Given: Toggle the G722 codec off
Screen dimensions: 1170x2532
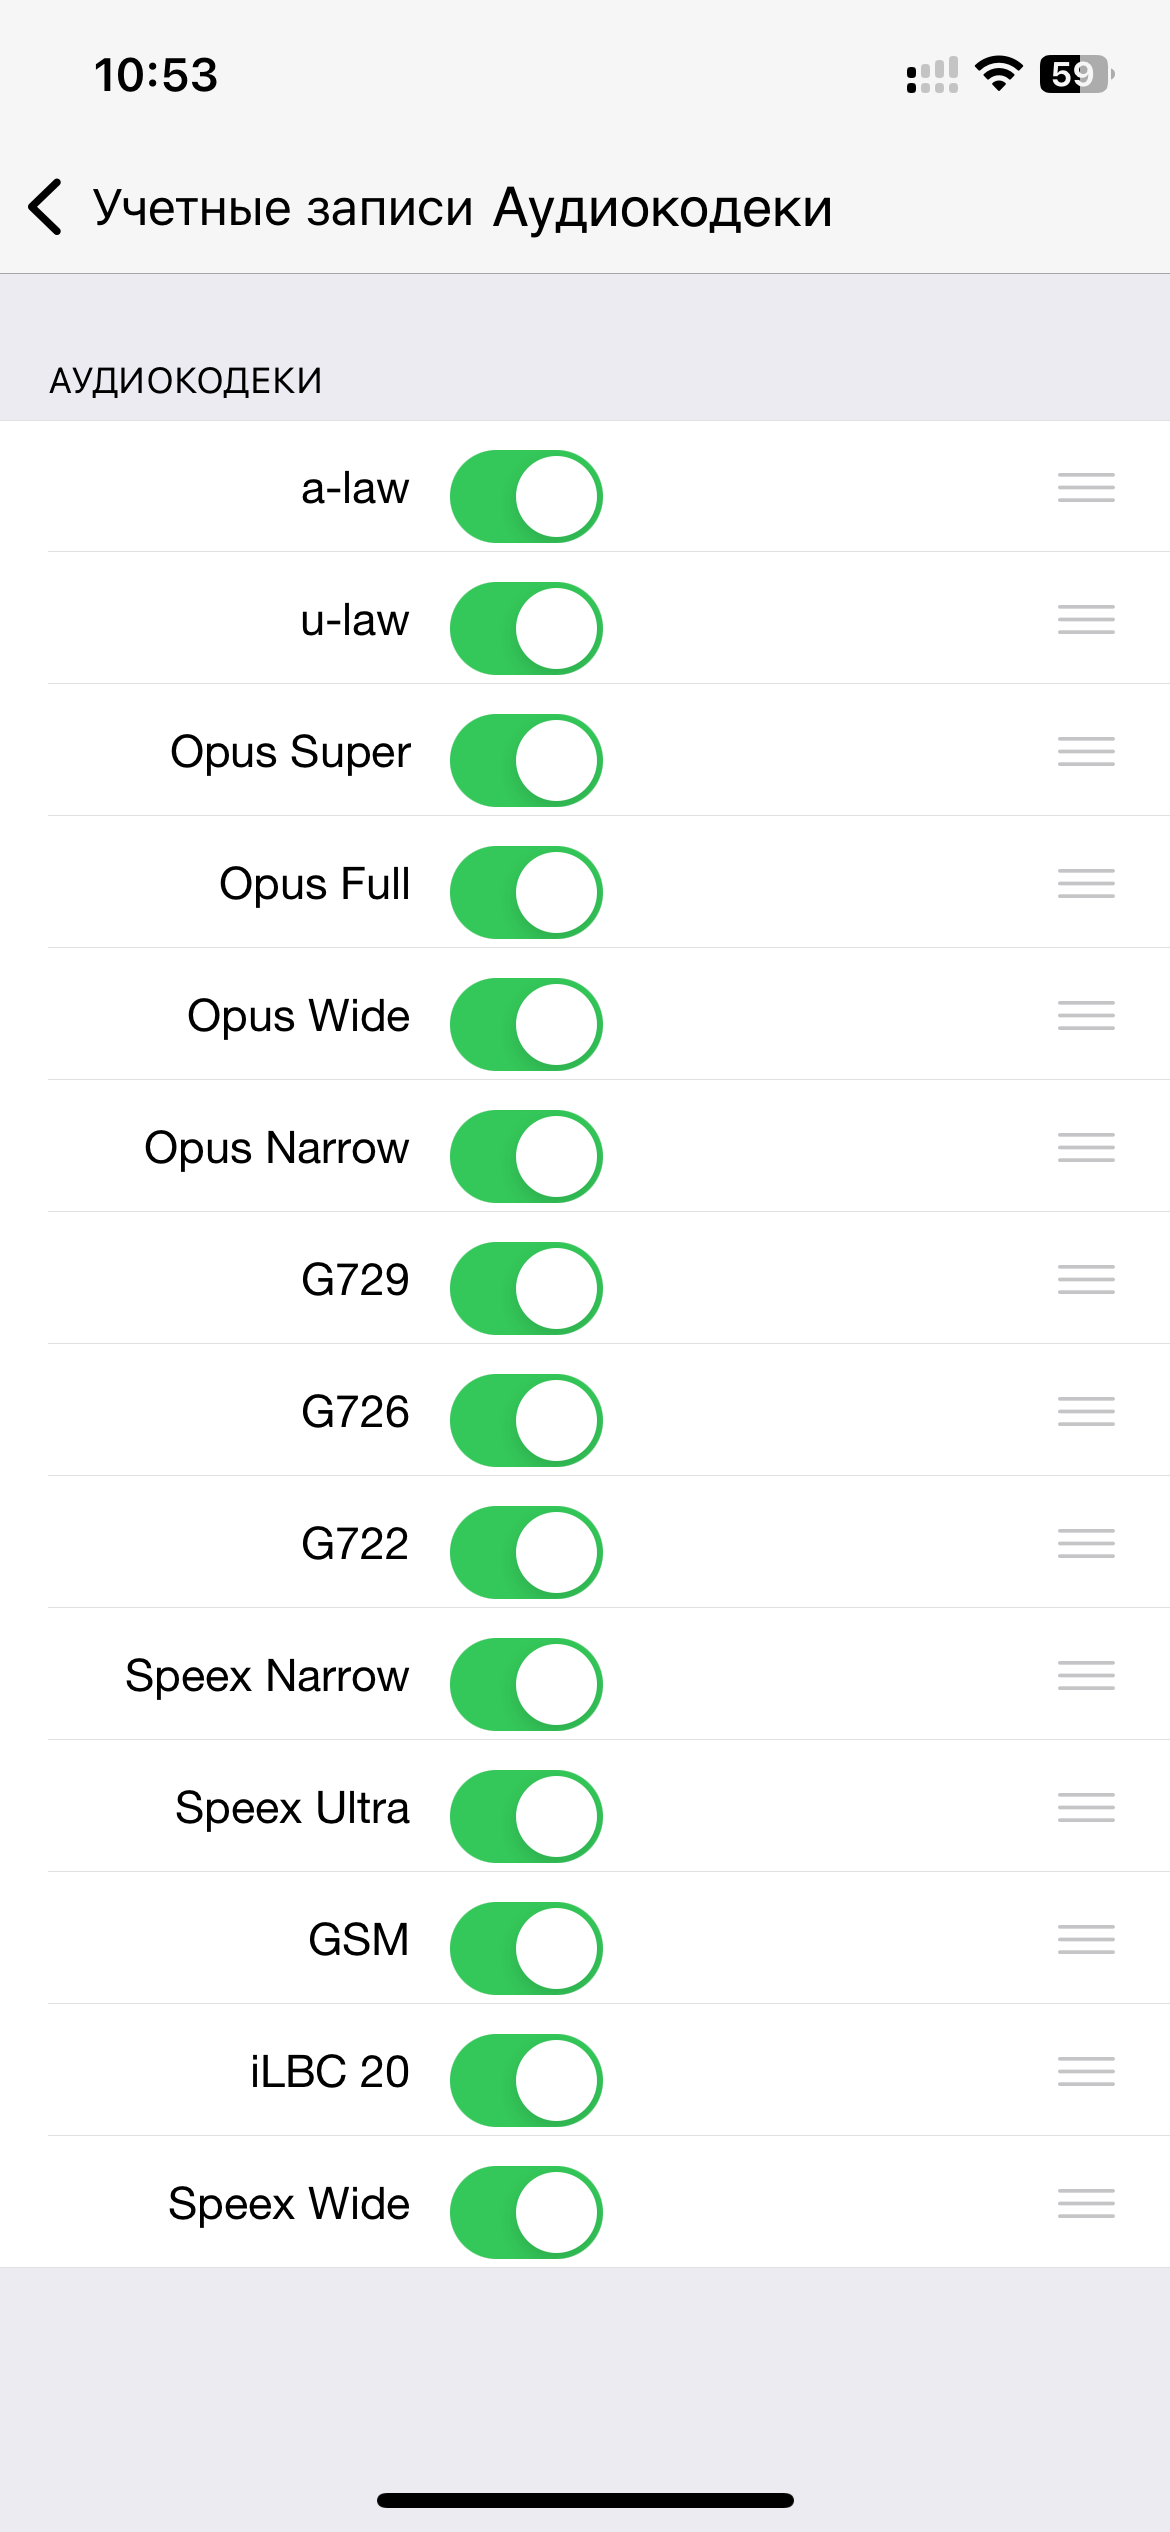Looking at the screenshot, I should (x=526, y=1552).
